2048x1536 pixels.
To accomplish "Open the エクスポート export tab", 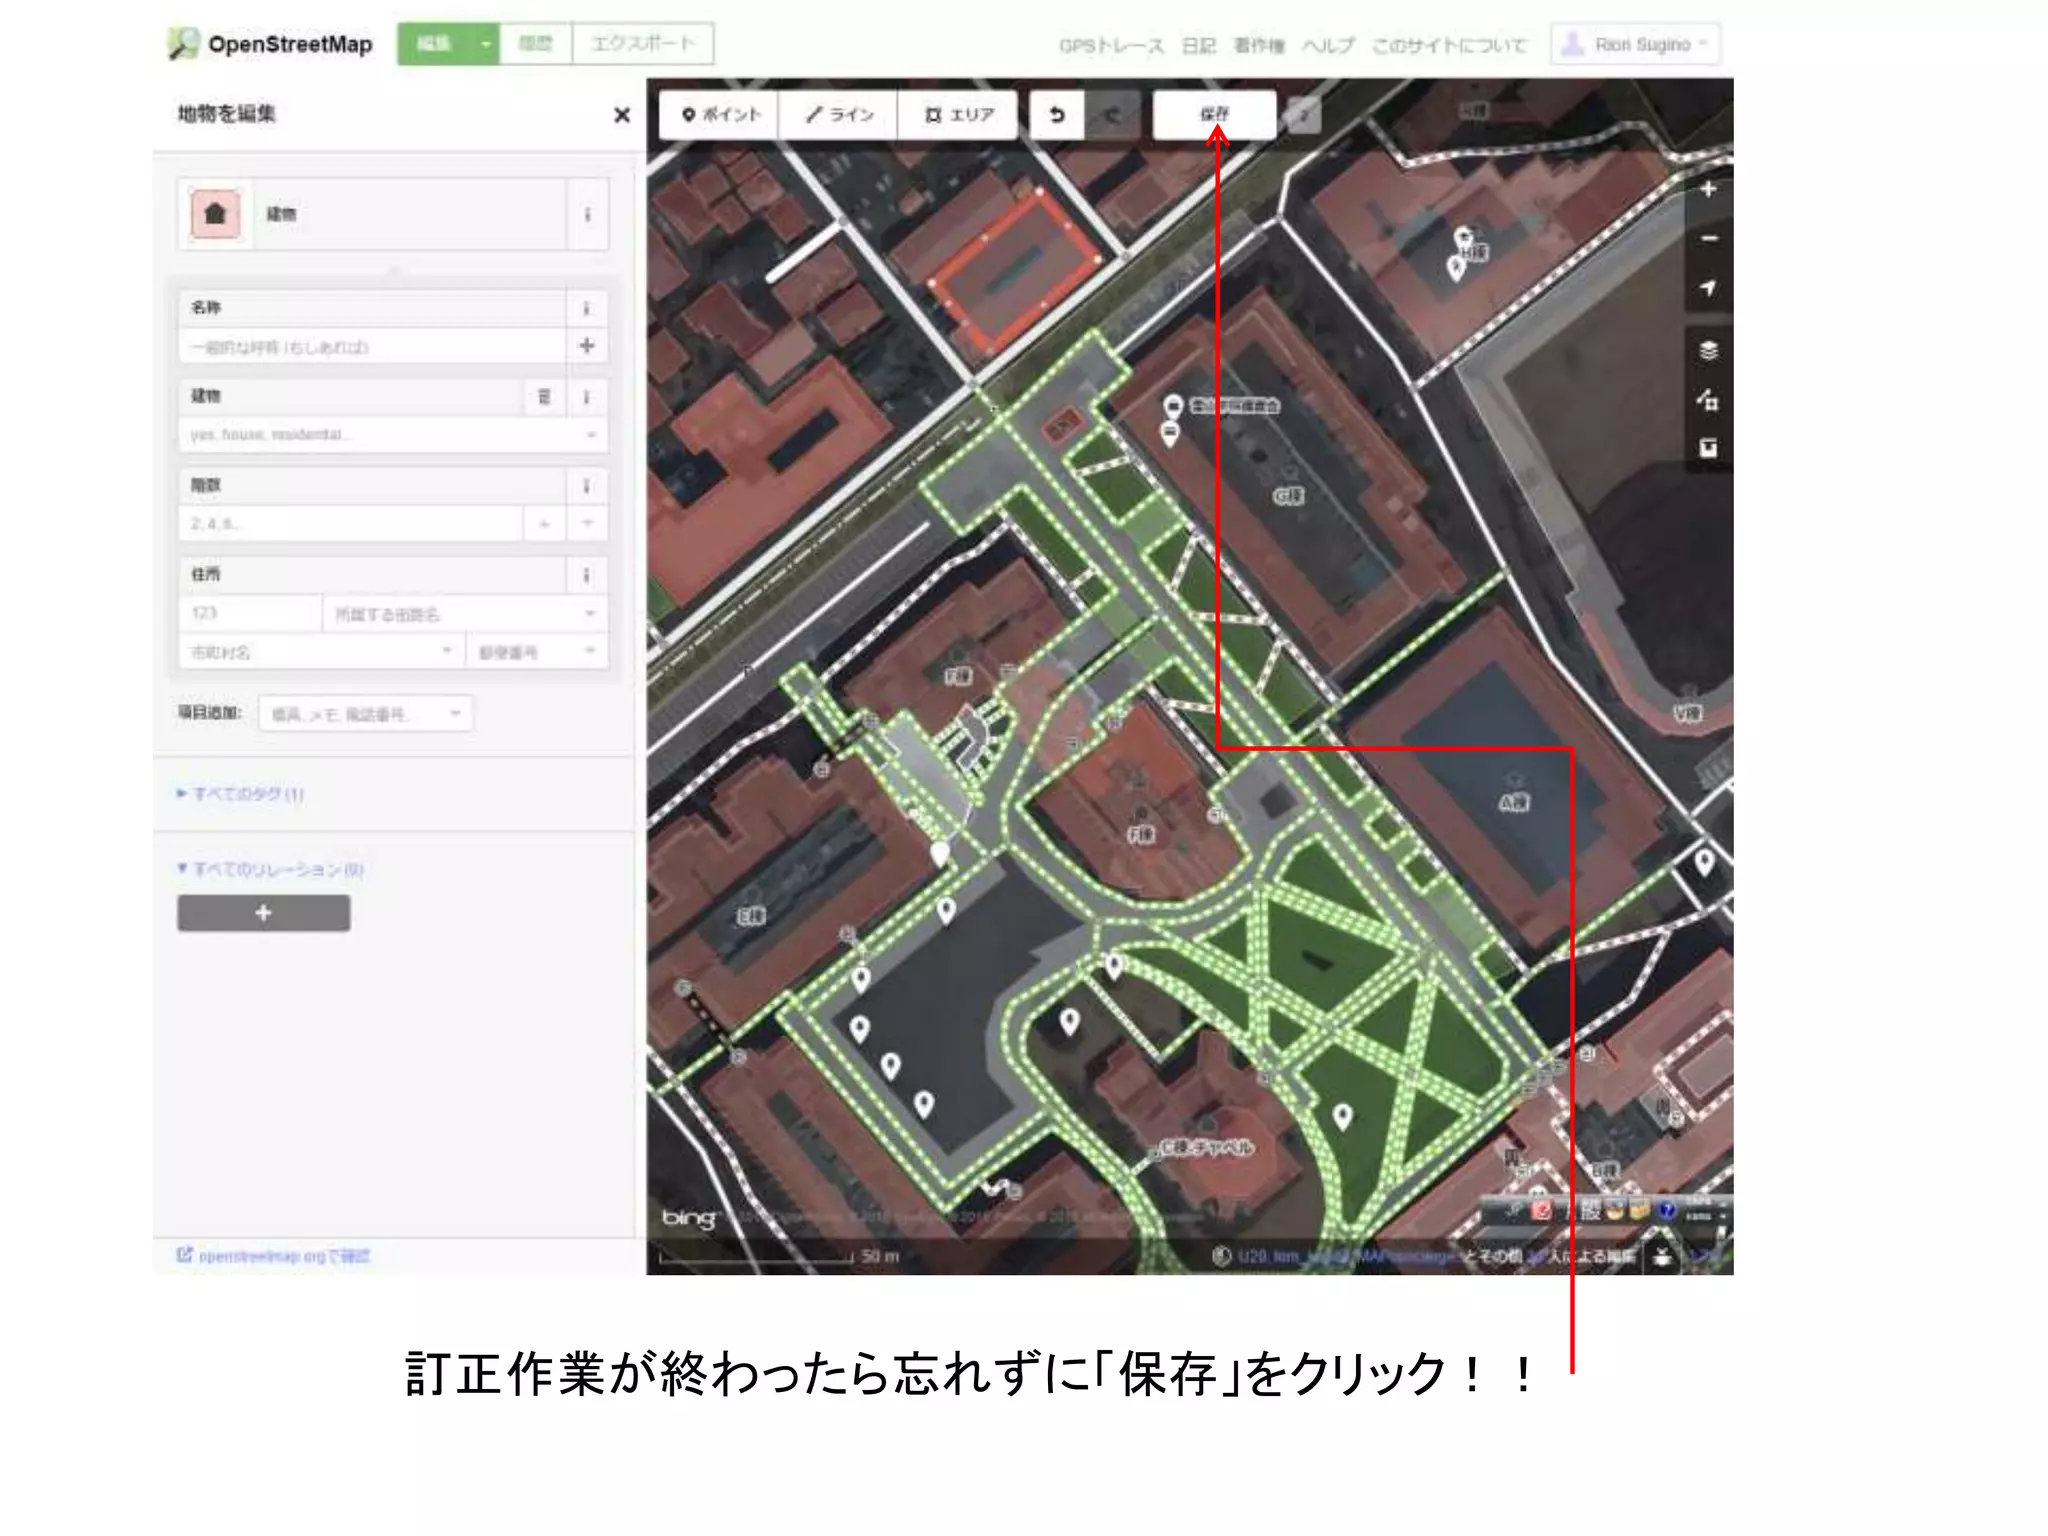I will [x=643, y=44].
